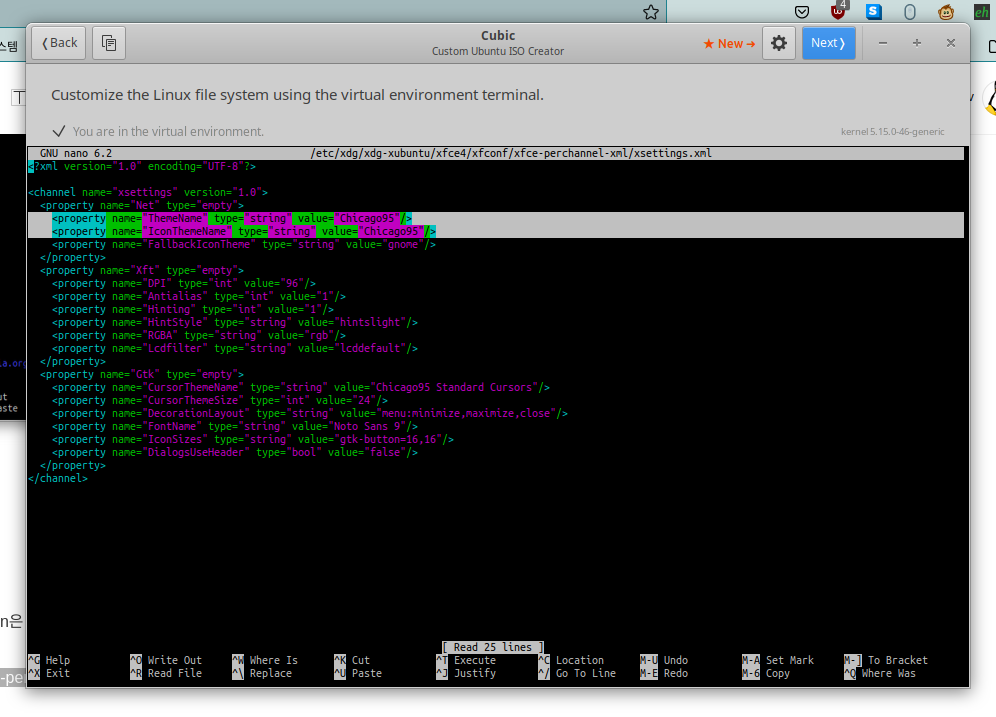Open the monkey face extension icon
The height and width of the screenshot is (717, 996).
(x=946, y=12)
